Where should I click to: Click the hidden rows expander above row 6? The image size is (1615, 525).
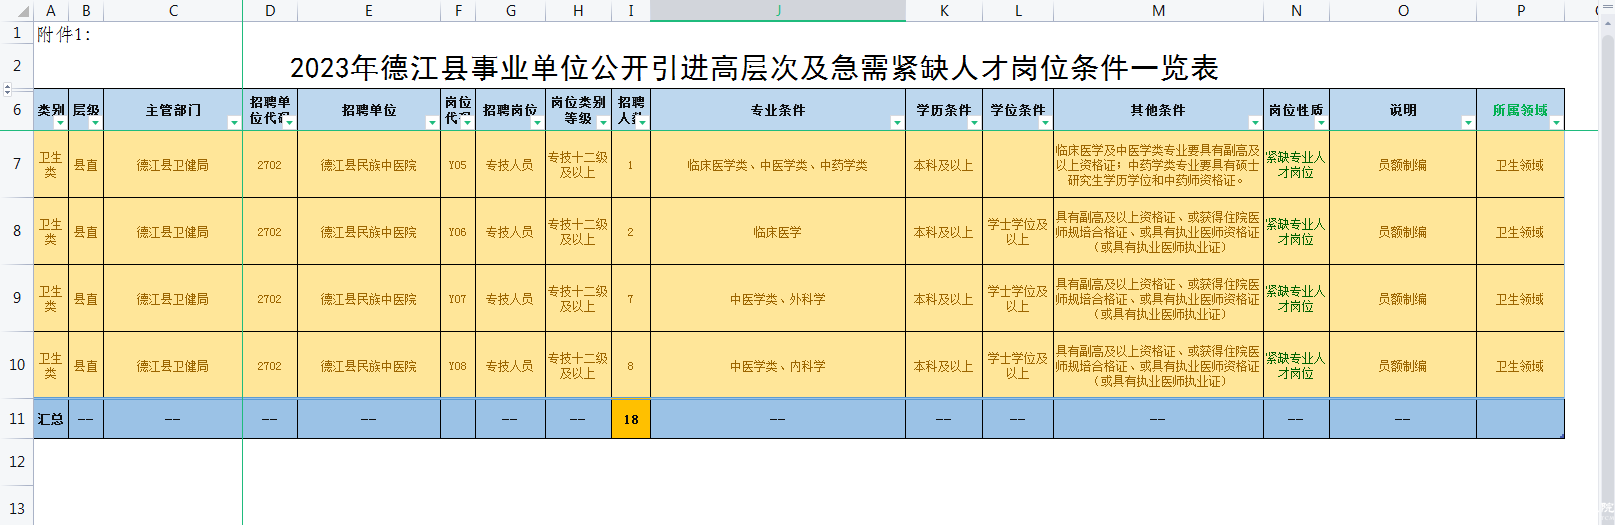(8, 89)
